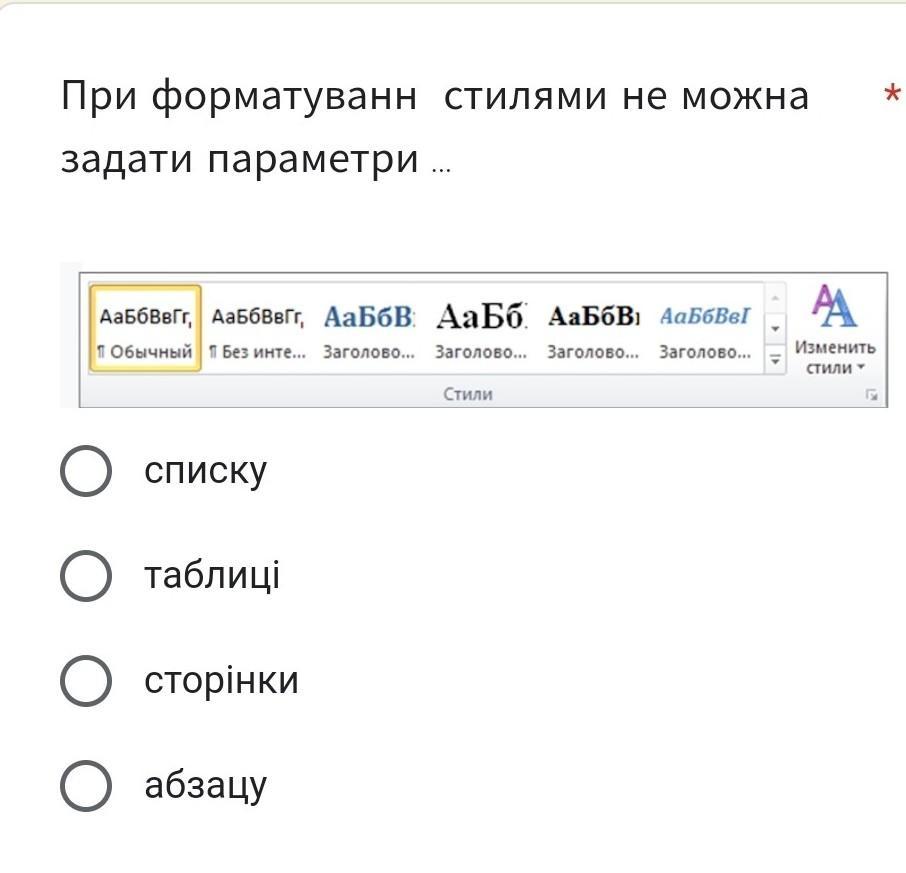Screen dimensions: 906x873
Task: Pick the "сторінки" radio option
Action: 86,681
